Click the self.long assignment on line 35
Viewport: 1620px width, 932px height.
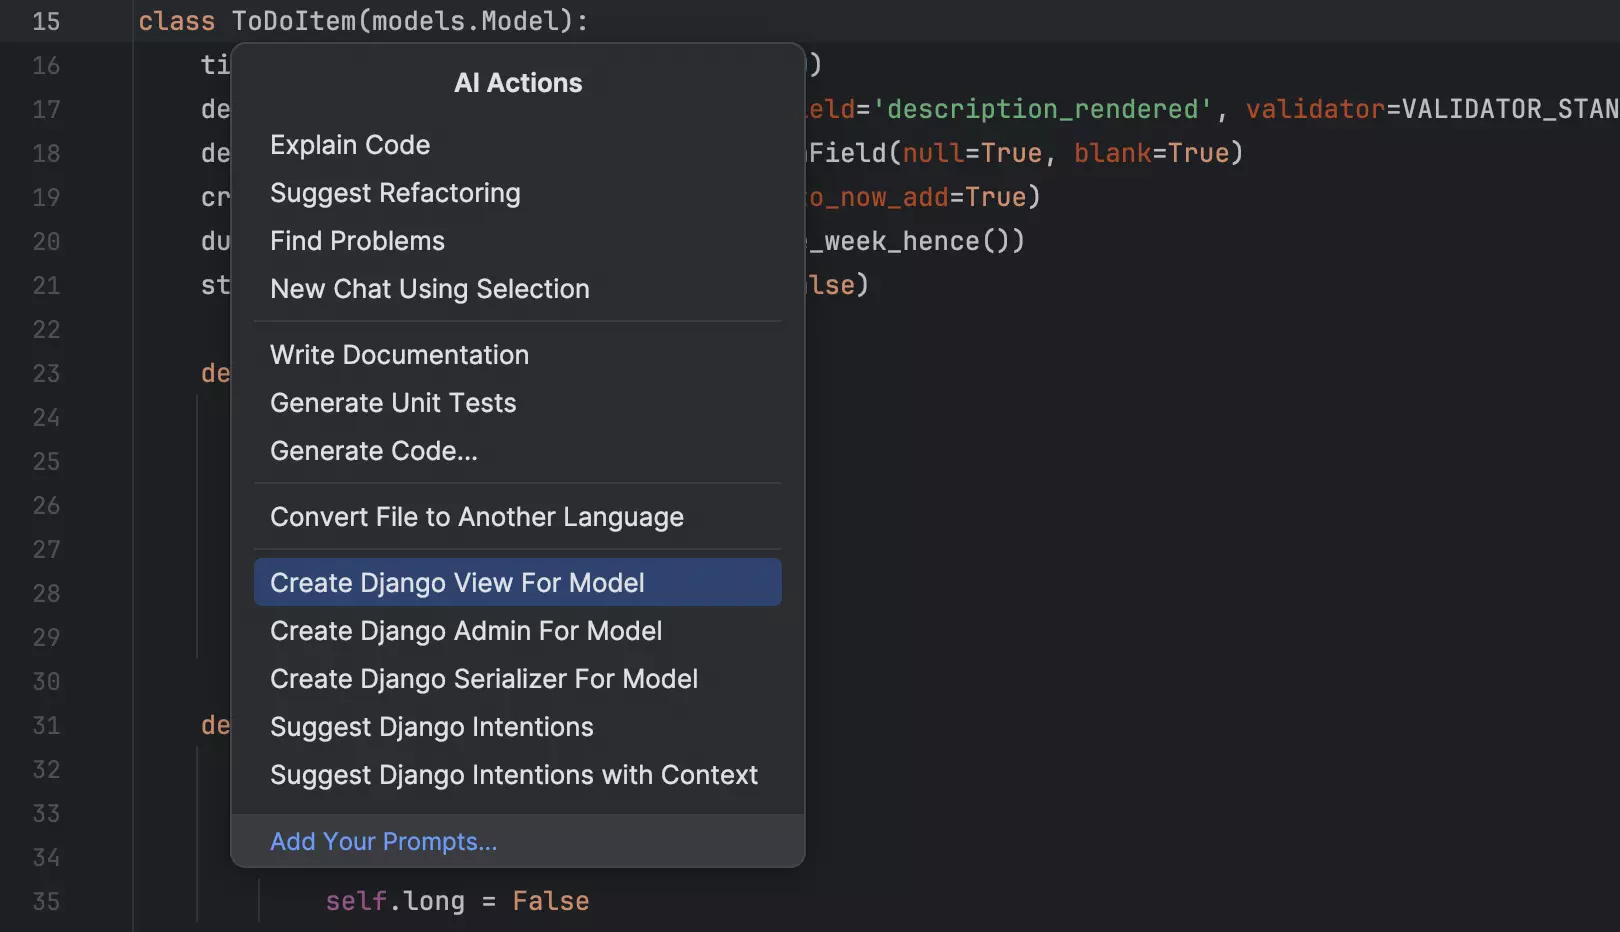point(456,901)
